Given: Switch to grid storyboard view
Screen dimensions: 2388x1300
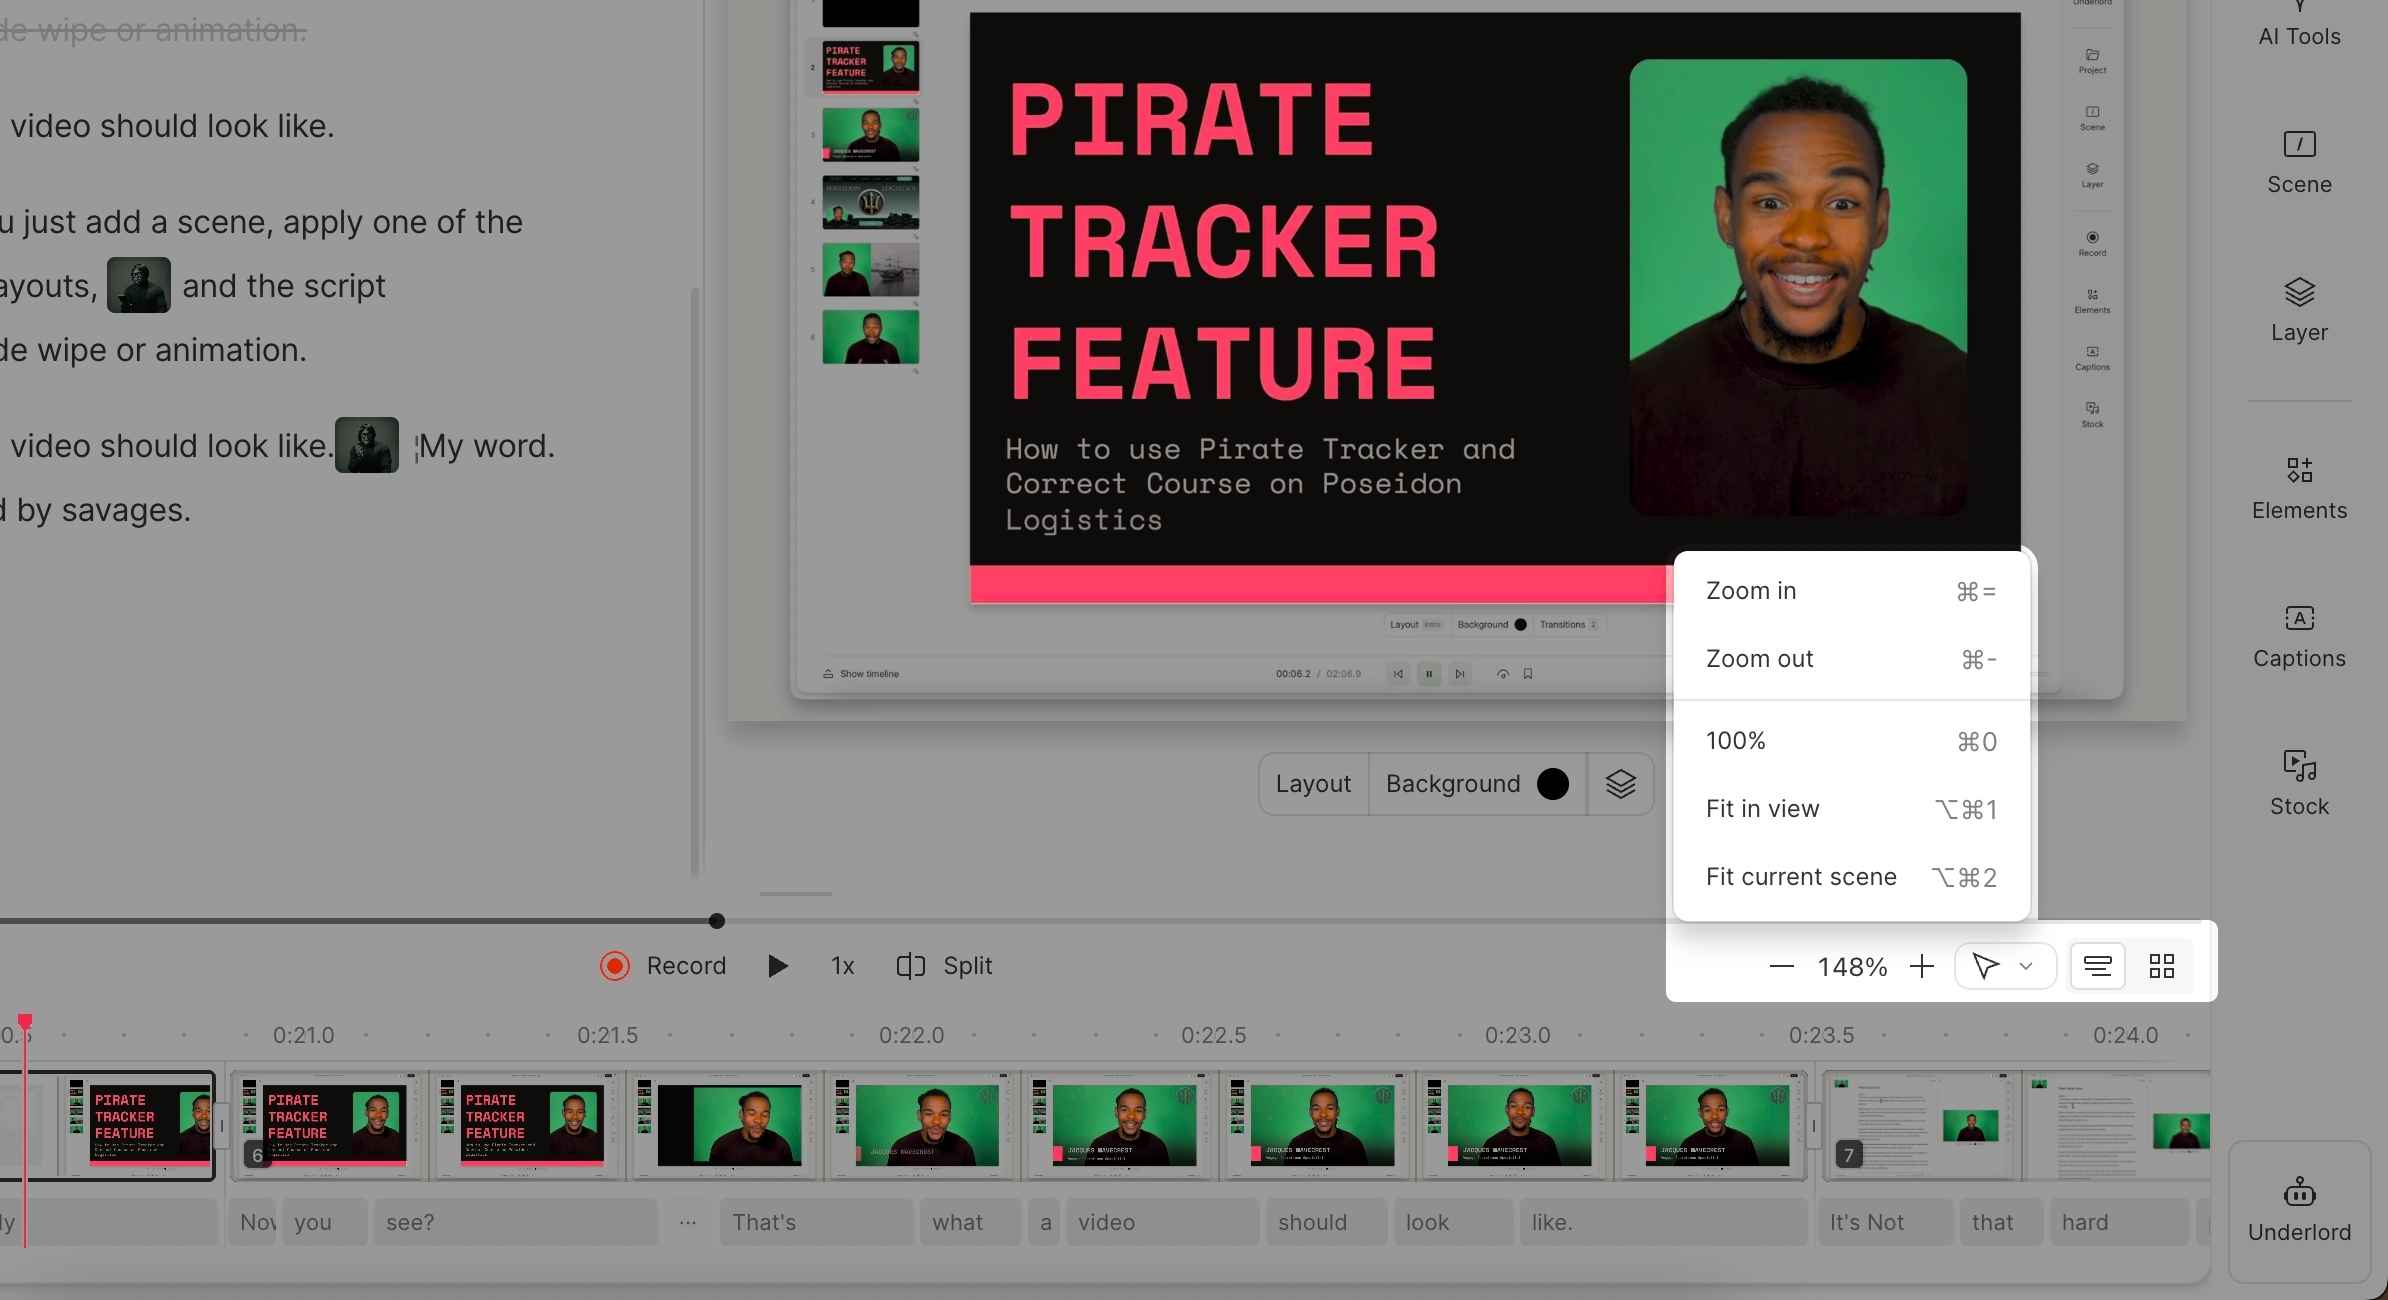Looking at the screenshot, I should (x=2162, y=966).
